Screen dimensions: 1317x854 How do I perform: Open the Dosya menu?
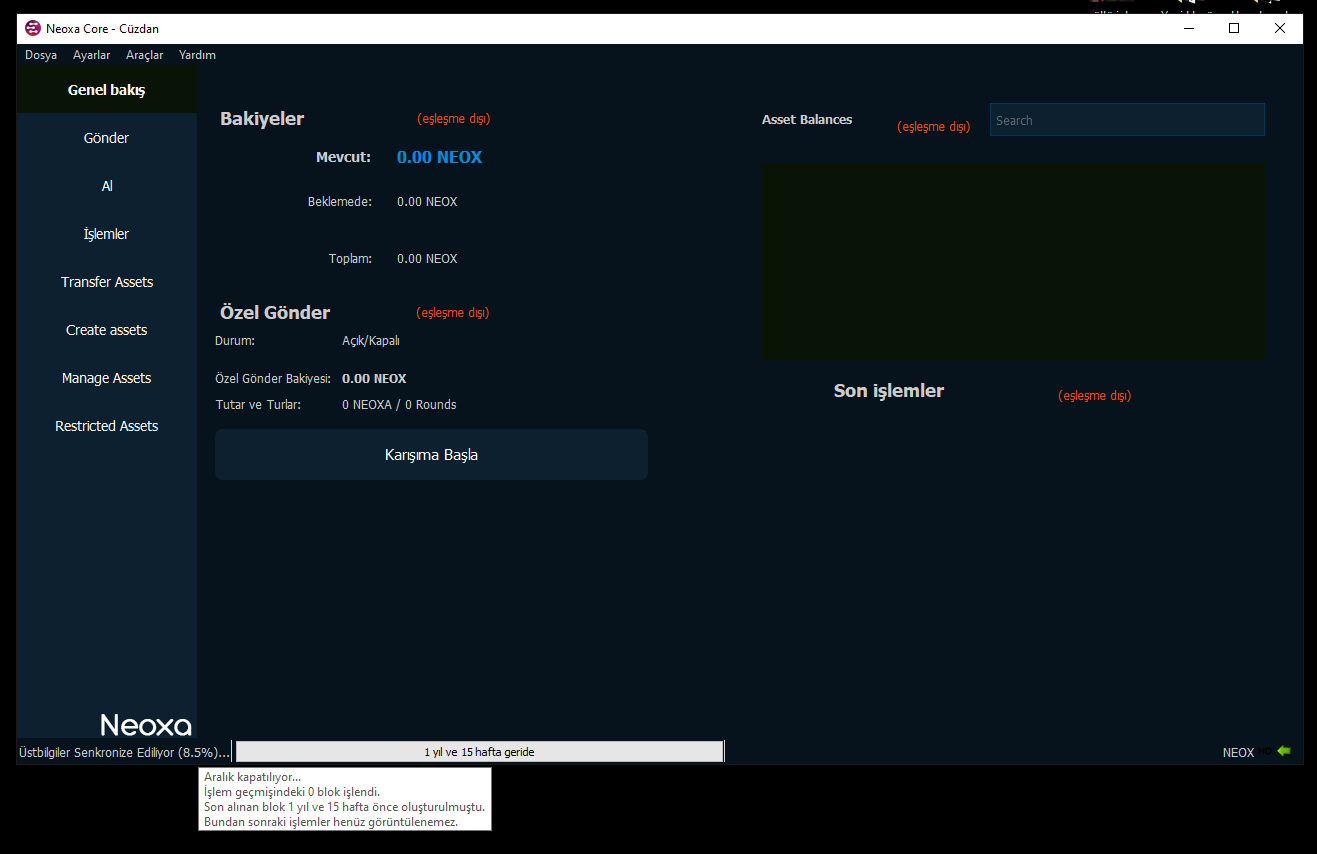point(41,55)
